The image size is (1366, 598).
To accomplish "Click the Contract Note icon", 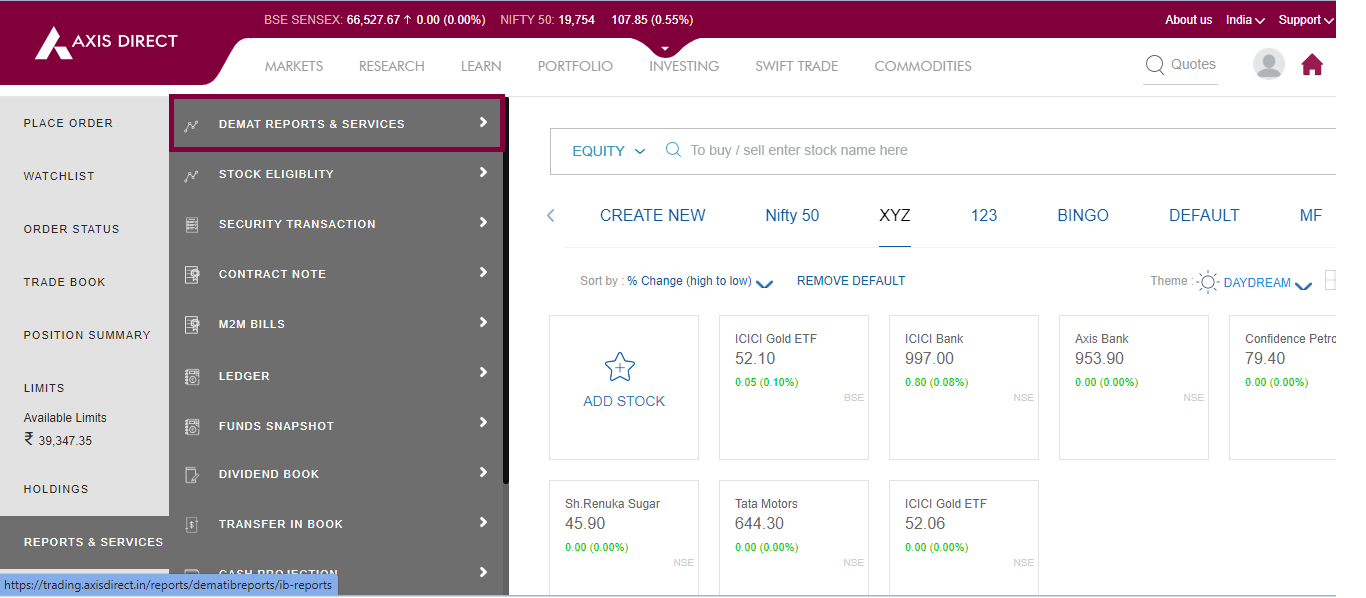I will pos(192,274).
